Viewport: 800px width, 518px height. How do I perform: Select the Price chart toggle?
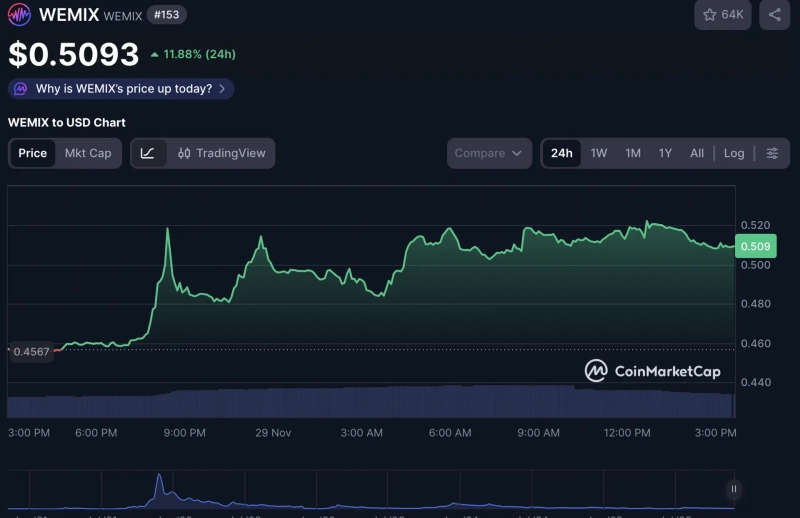33,153
